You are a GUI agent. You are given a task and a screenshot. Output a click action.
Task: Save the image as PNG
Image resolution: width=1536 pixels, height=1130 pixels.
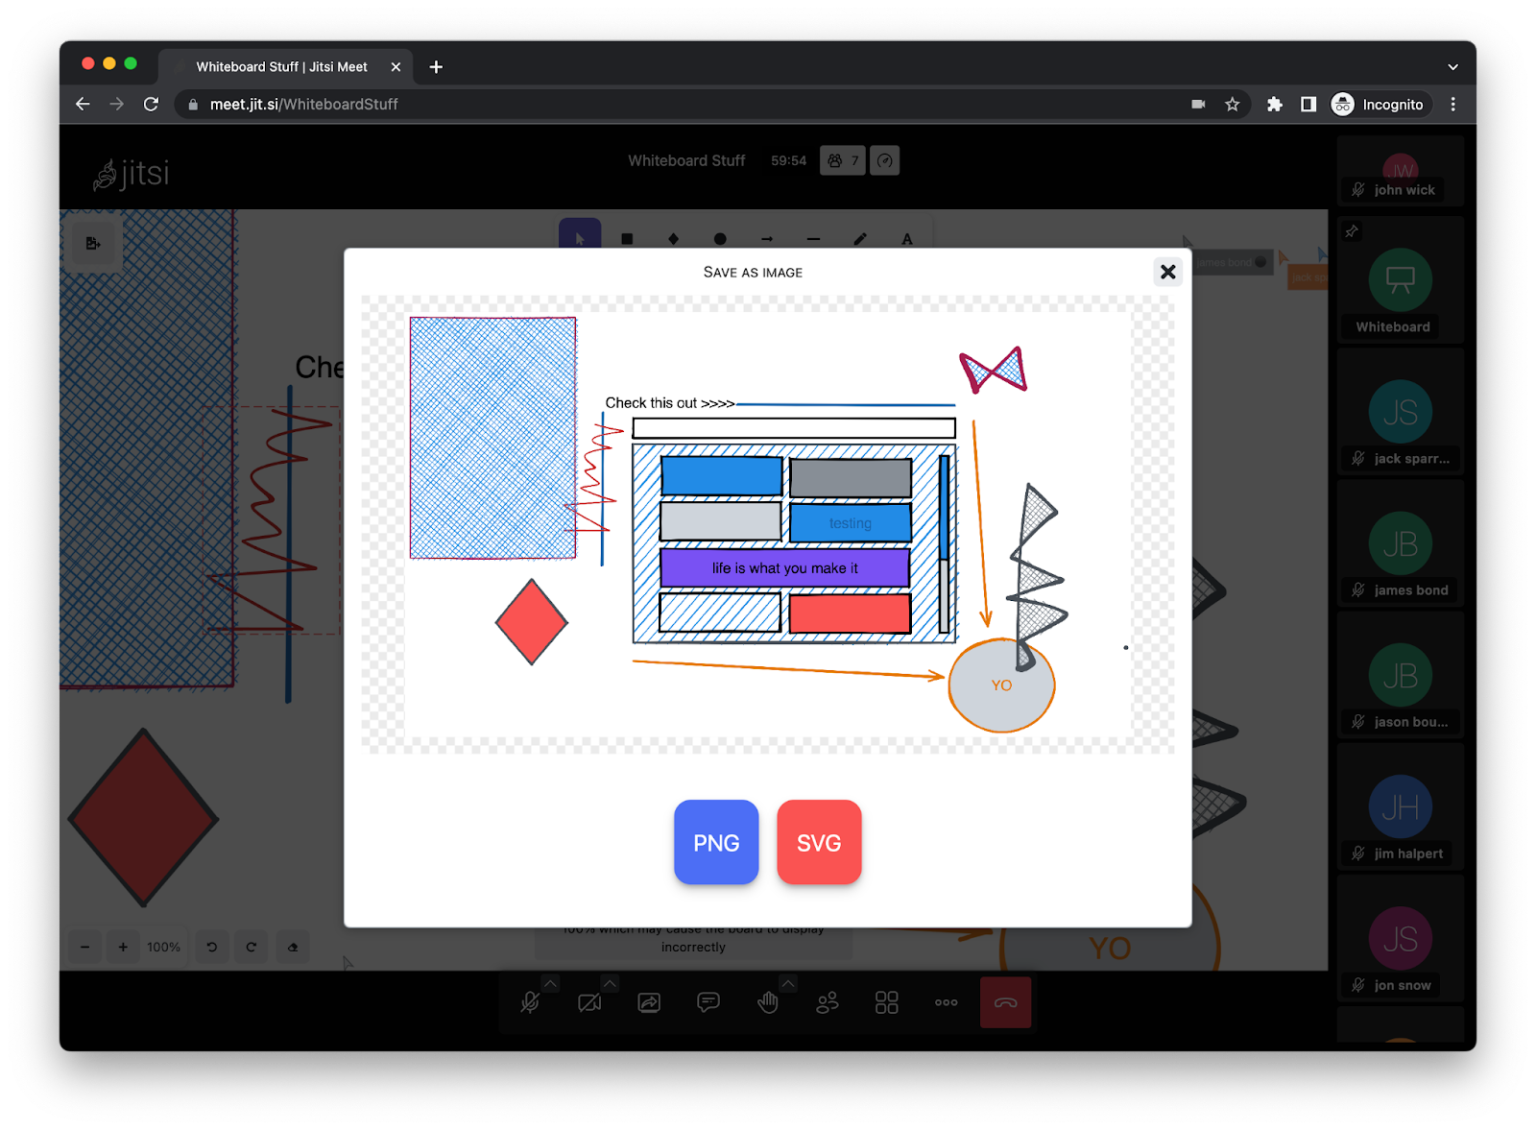[x=716, y=842]
